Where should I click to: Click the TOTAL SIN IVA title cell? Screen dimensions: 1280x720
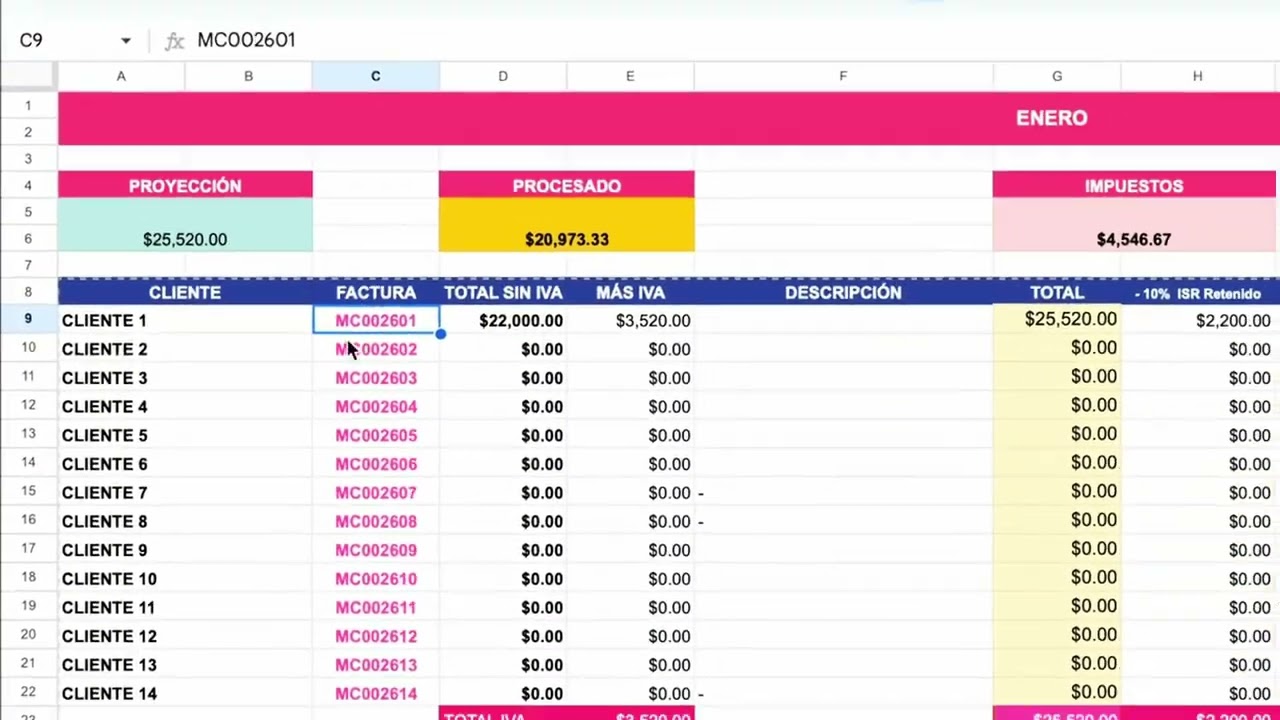click(x=503, y=292)
